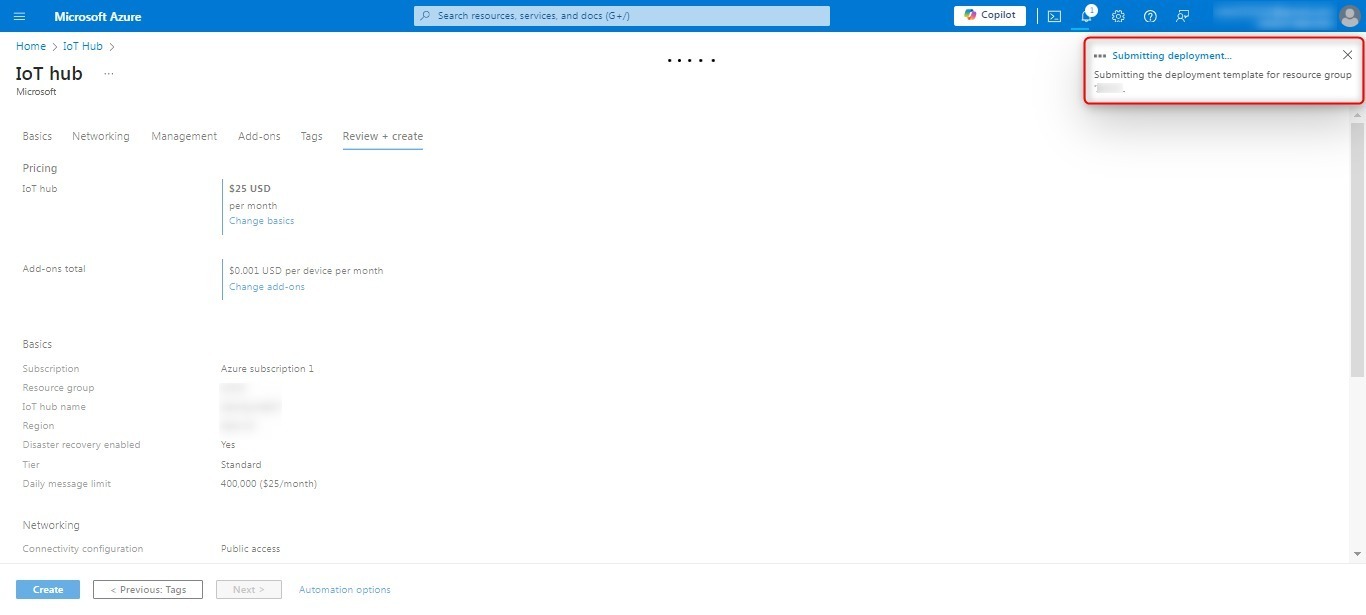Click the $25 USD price text
1366x615 pixels.
250,188
